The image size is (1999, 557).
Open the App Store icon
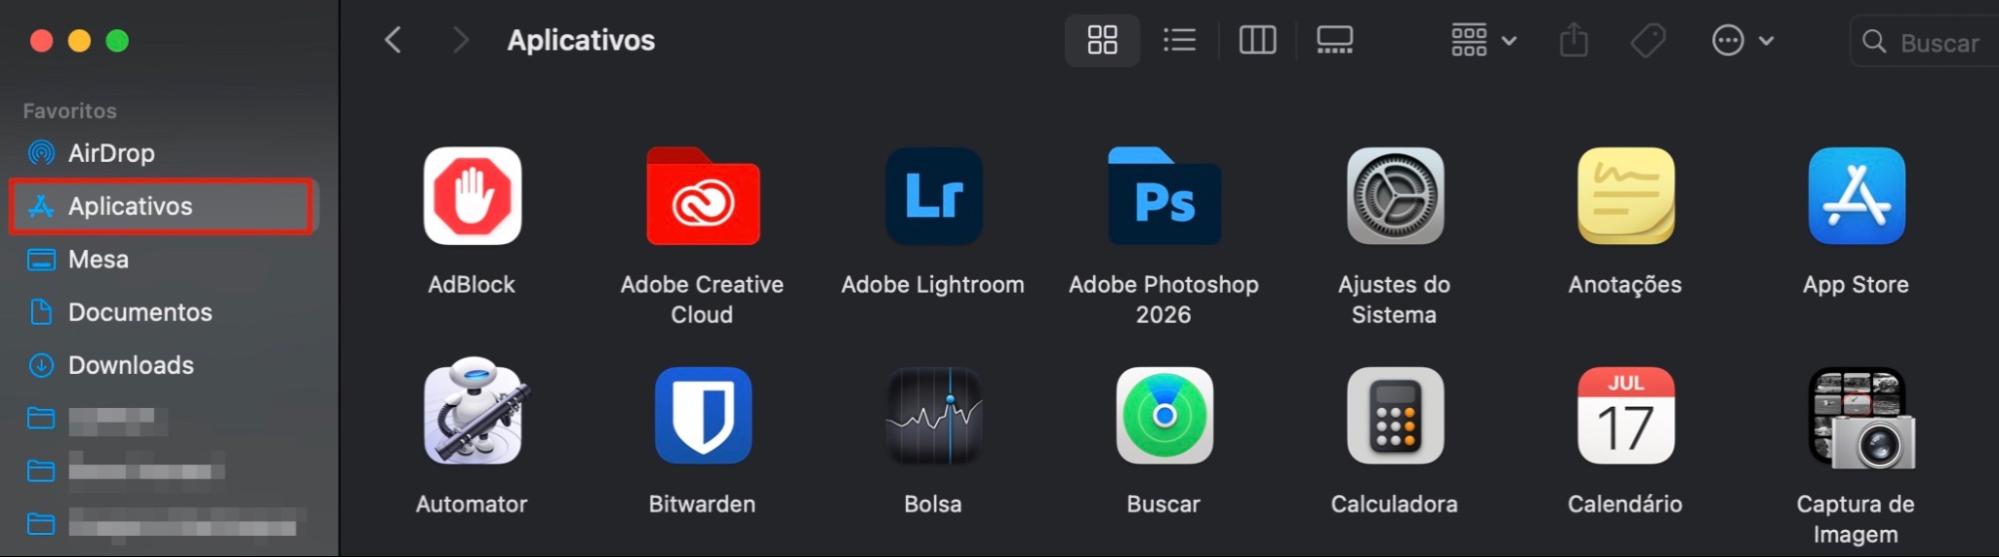(1857, 196)
